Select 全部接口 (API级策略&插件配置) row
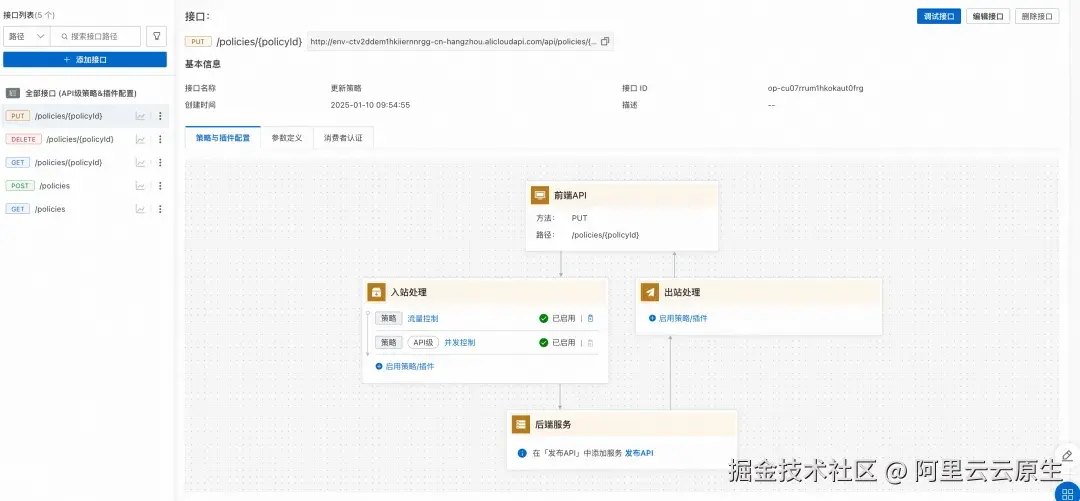This screenshot has height=501, width=1080. tap(85, 93)
